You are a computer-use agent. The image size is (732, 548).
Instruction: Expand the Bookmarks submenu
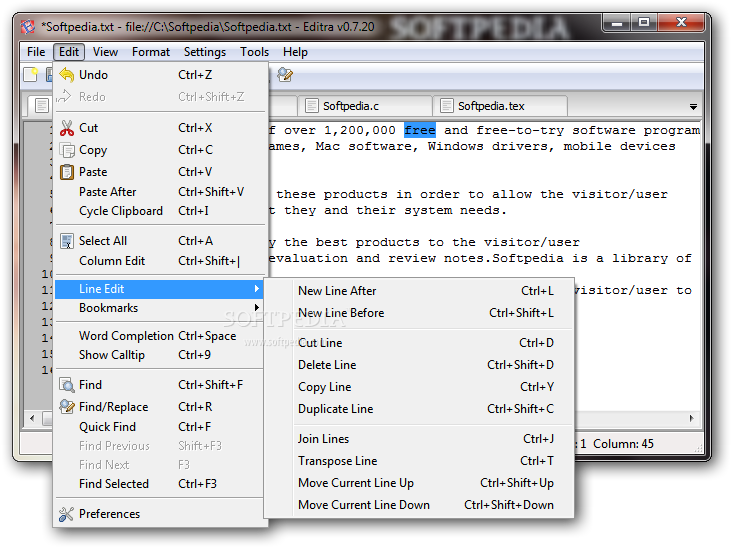click(159, 308)
